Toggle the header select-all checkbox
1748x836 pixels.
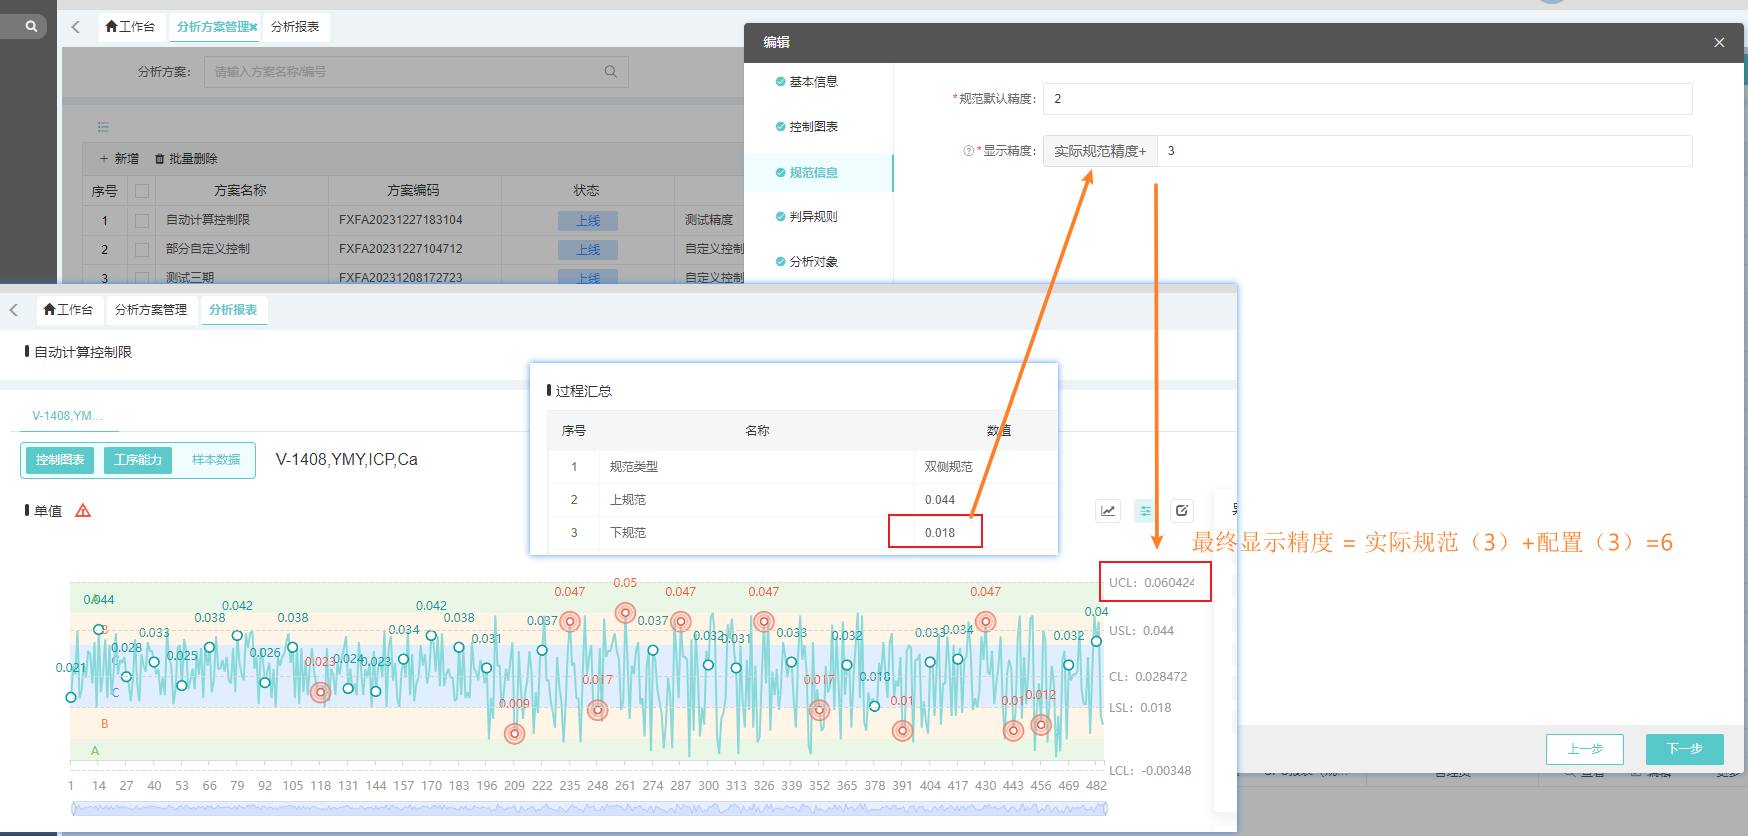(x=142, y=191)
